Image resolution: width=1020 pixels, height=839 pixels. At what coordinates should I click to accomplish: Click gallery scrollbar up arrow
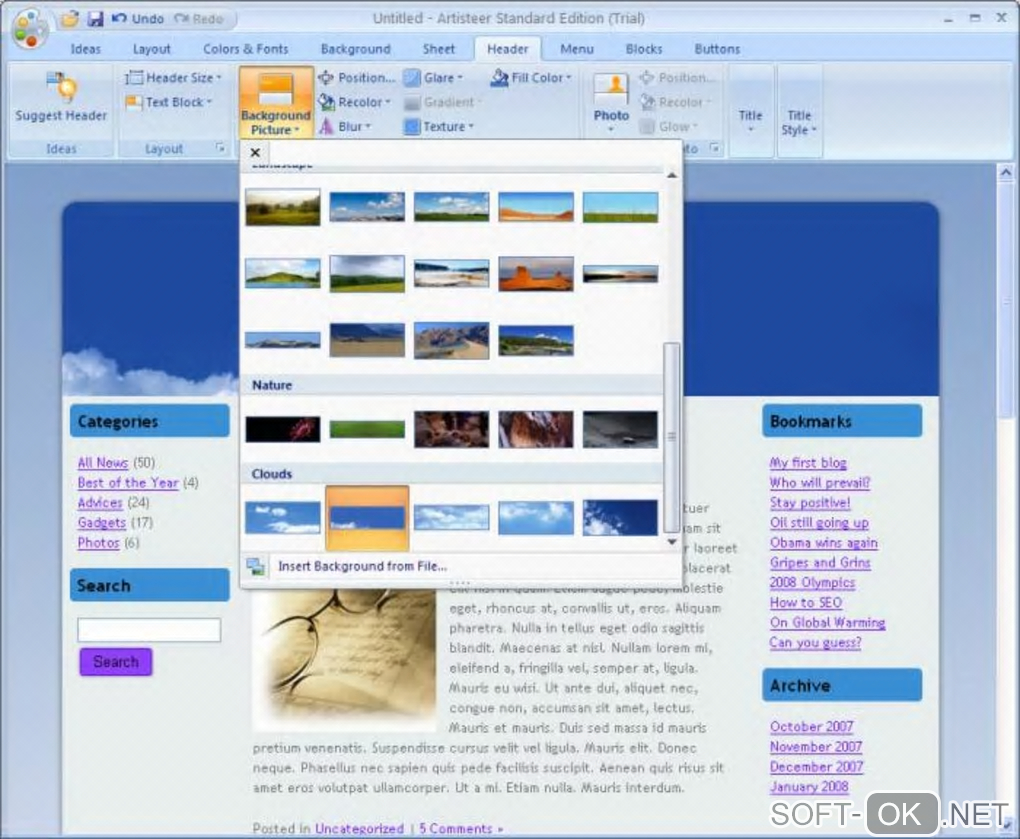[x=672, y=175]
